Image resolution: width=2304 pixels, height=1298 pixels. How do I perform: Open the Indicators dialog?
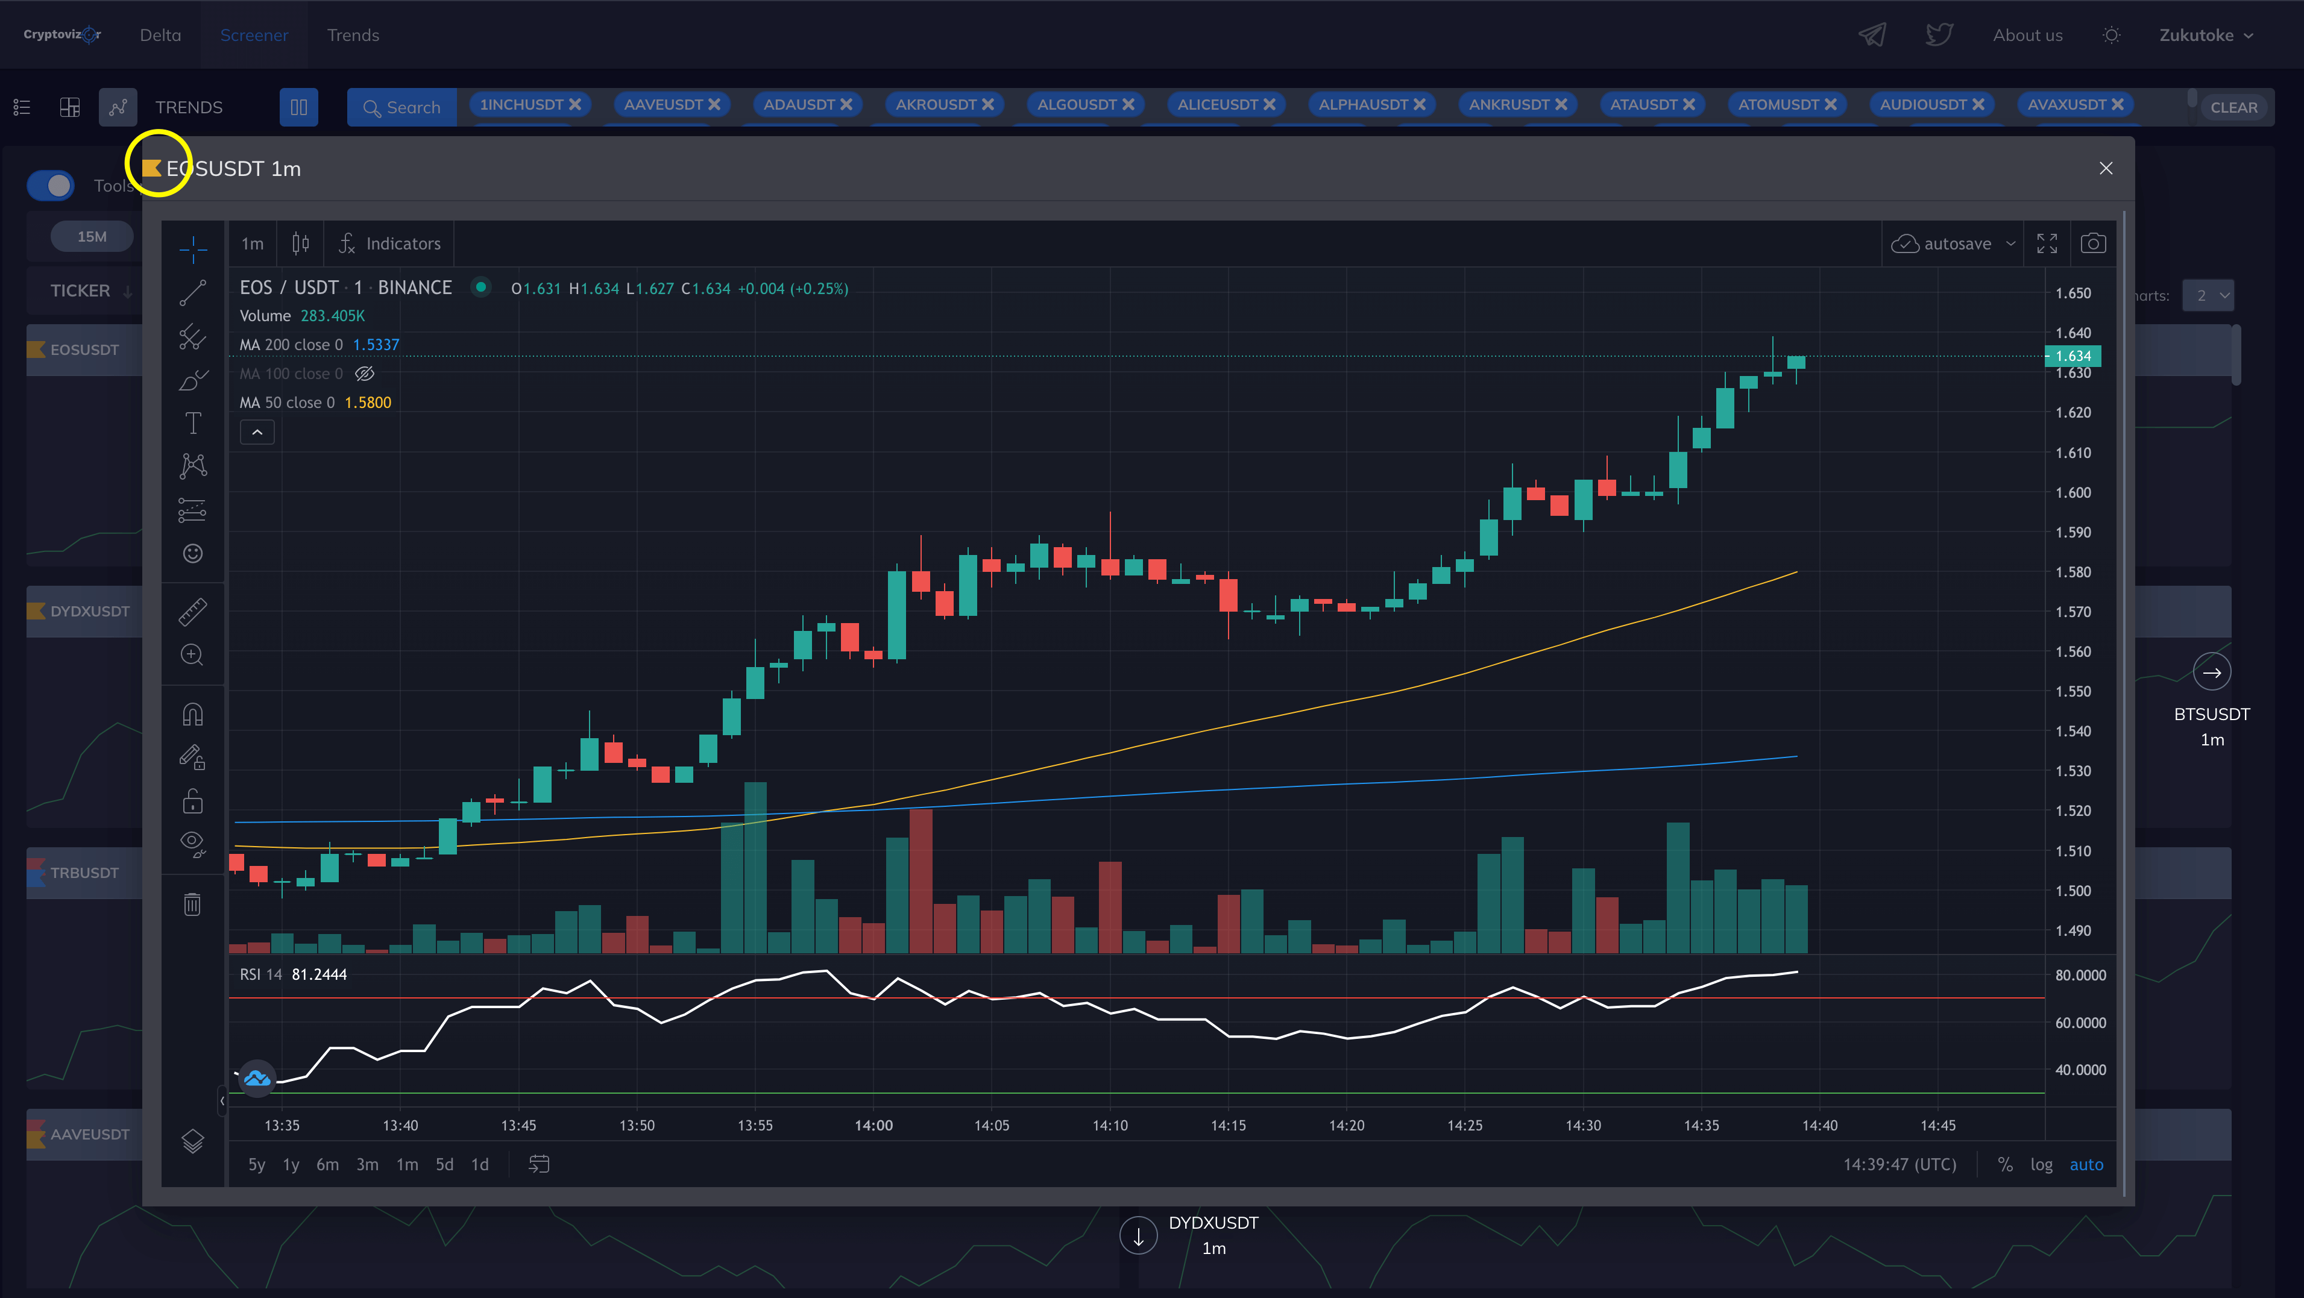pos(390,244)
